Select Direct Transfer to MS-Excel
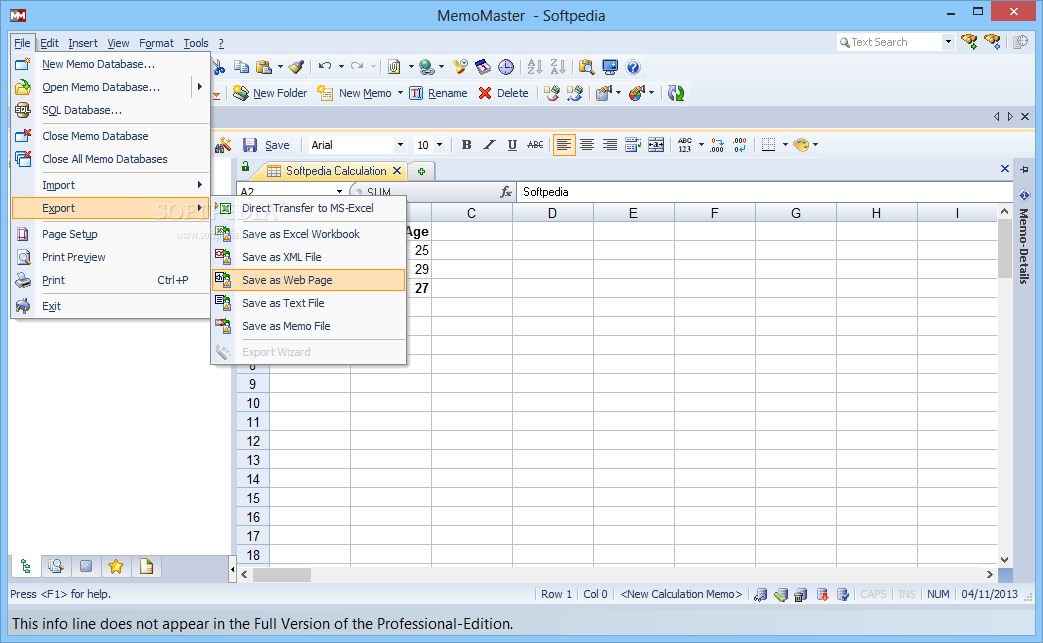 308,208
